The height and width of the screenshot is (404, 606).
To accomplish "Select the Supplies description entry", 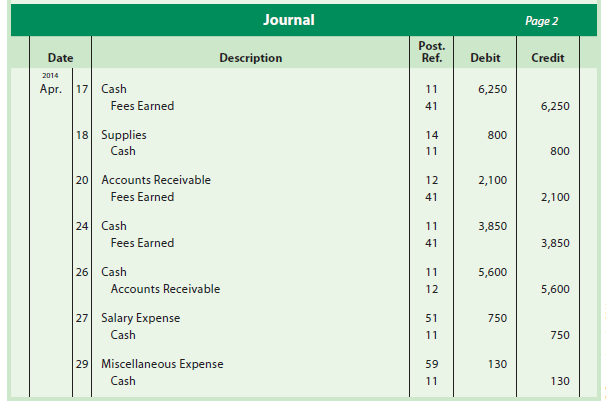I will coord(124,135).
